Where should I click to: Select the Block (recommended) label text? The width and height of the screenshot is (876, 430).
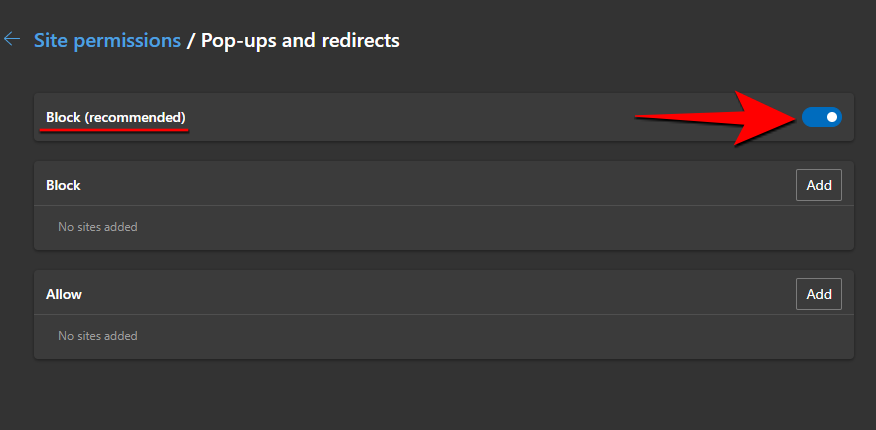115,118
